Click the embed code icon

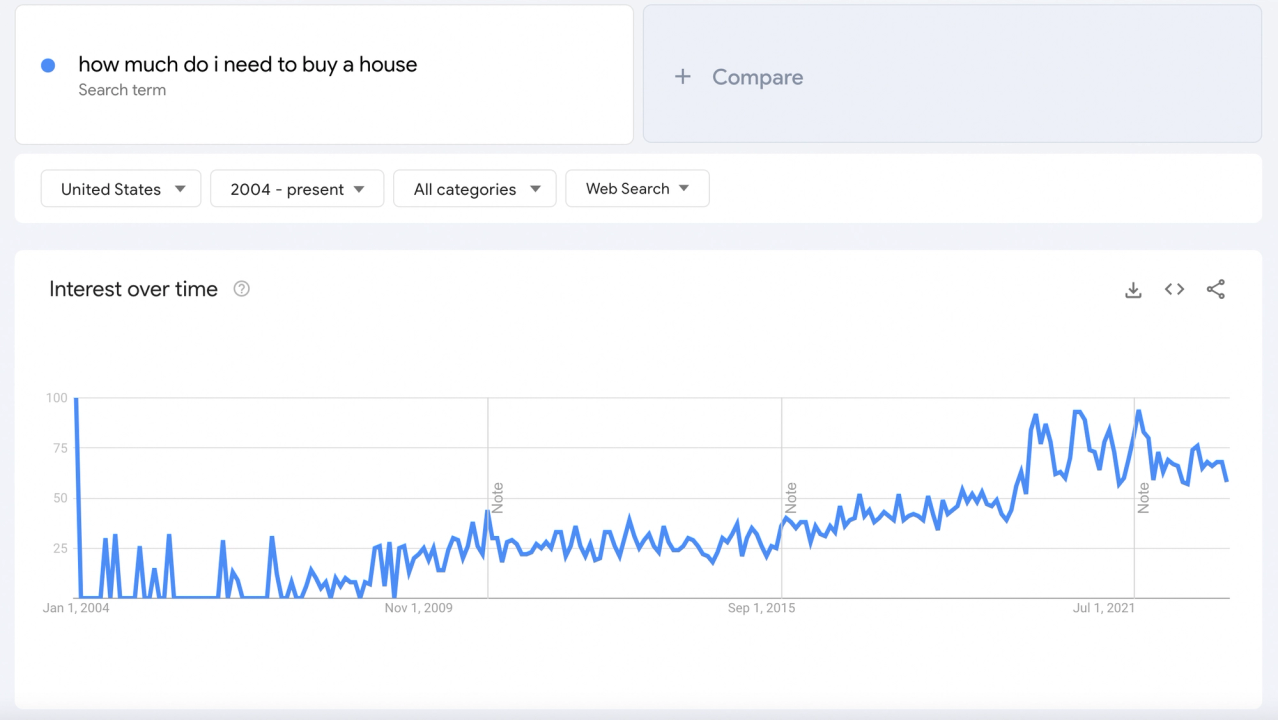pos(1174,289)
